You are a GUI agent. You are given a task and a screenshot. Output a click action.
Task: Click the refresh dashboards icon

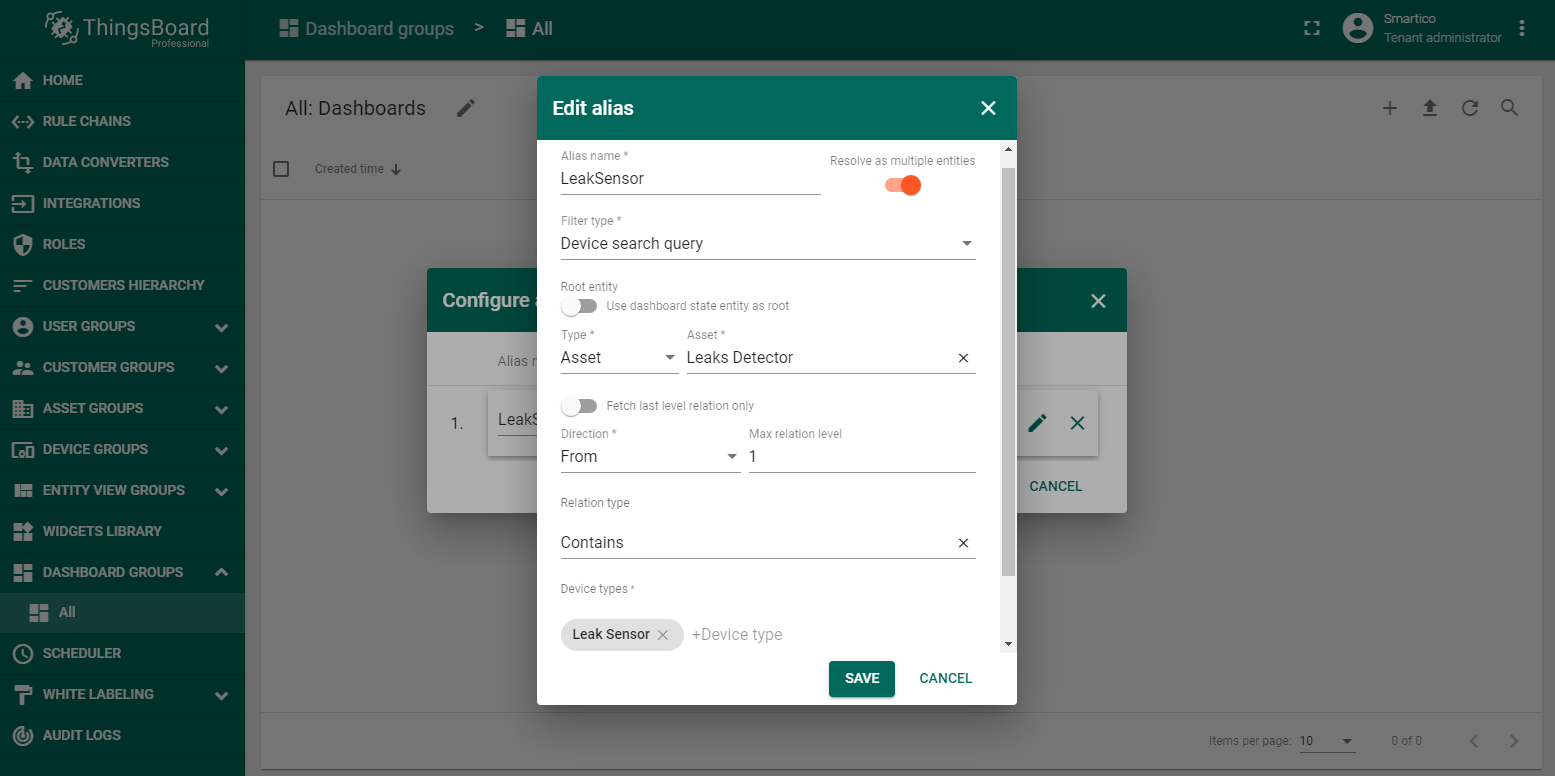(1469, 108)
